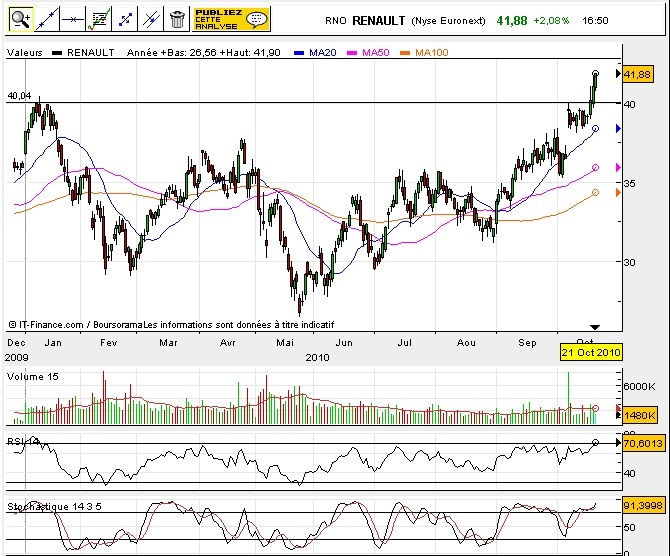This screenshot has width=670, height=556.
Task: Click the Volume 15 panel label
Action: [x=33, y=377]
